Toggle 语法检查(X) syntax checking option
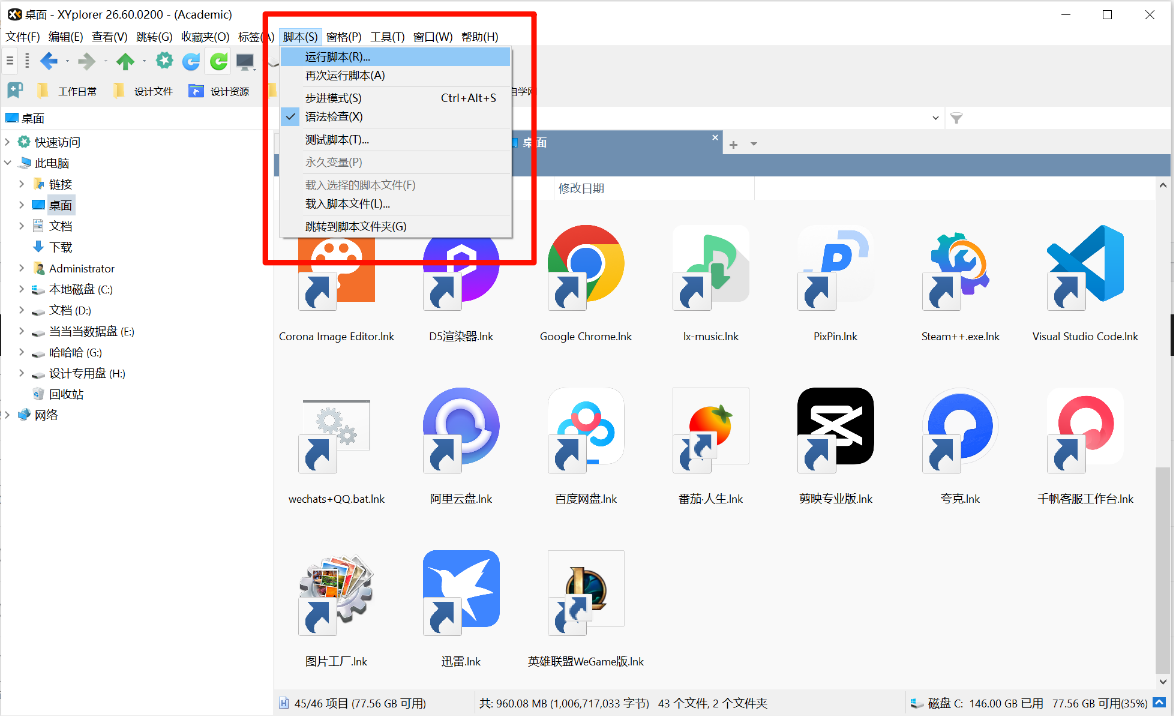 (395, 117)
